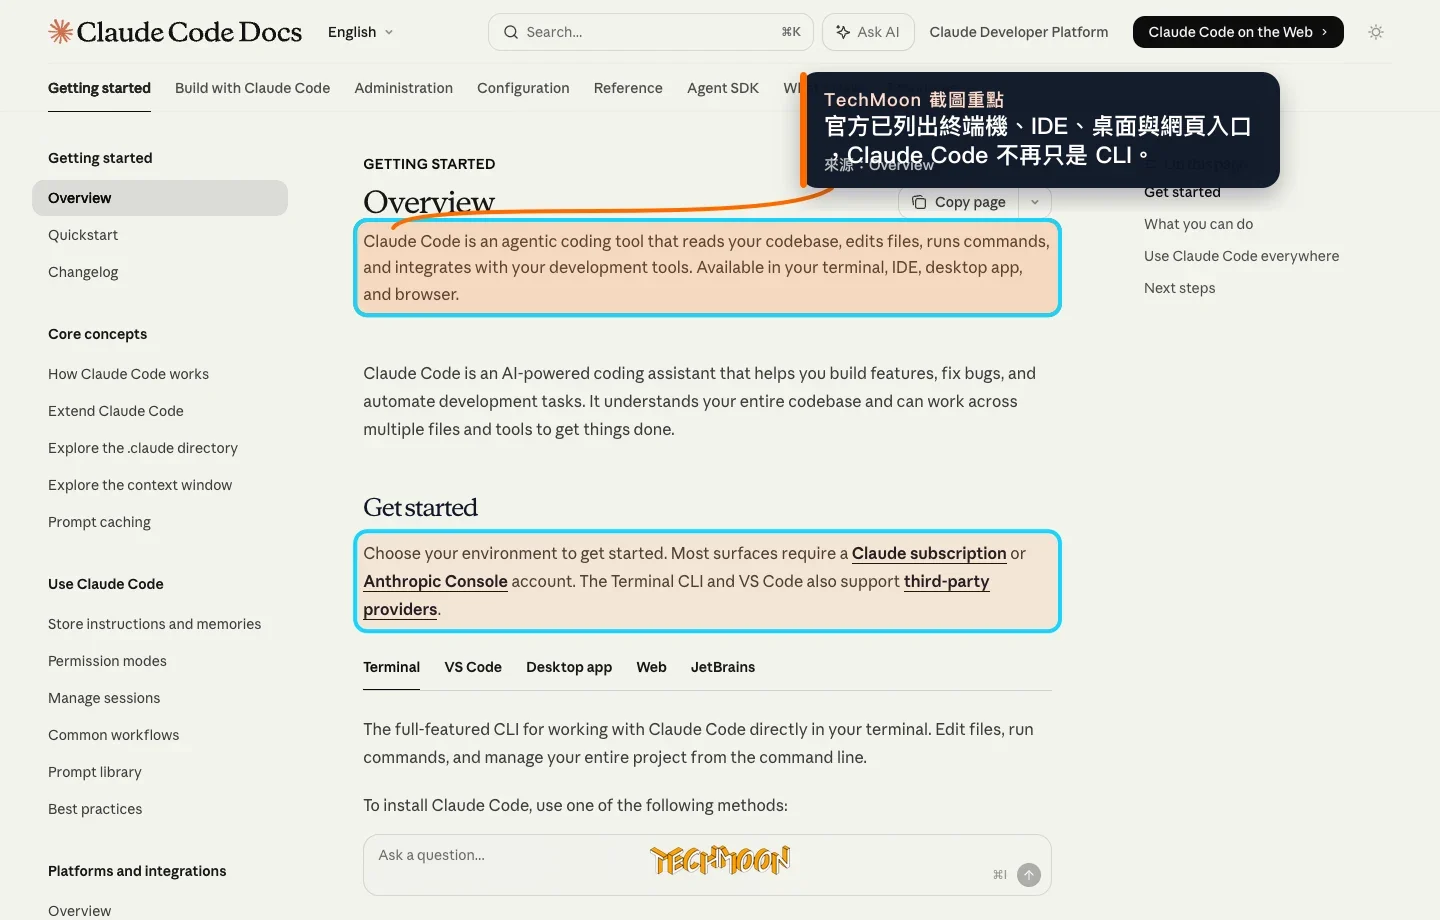Click the Ask AI sparkle icon
The image size is (1440, 920).
point(843,32)
